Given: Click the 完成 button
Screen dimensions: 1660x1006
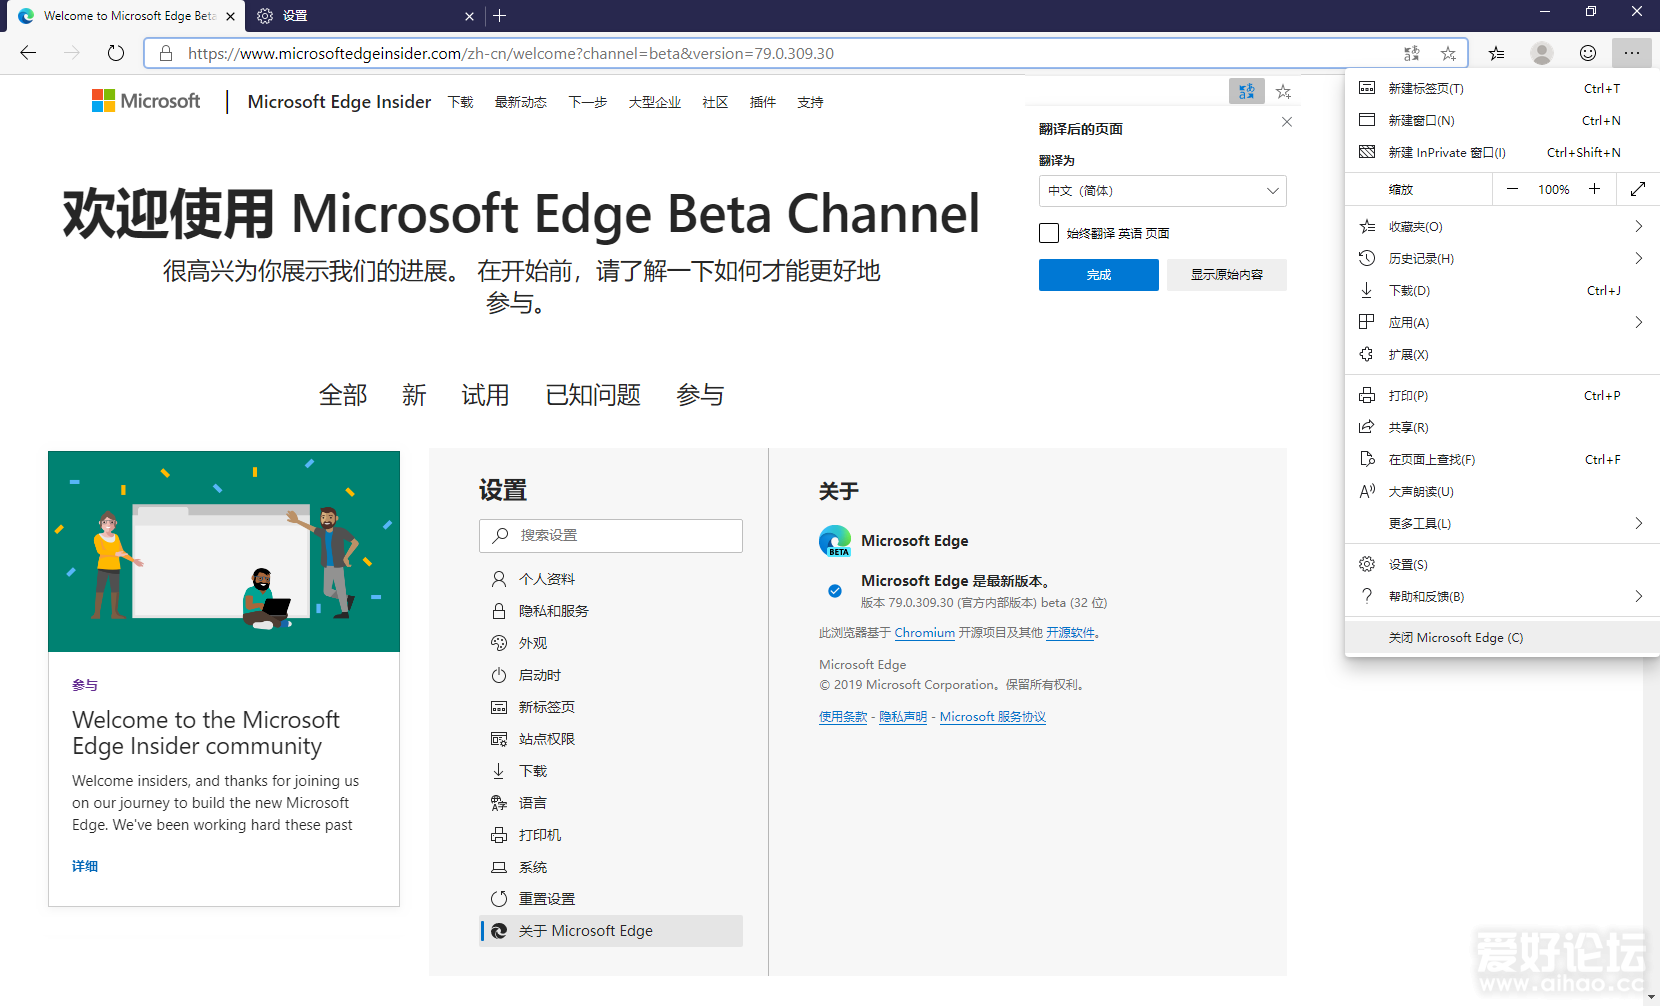Looking at the screenshot, I should [x=1099, y=275].
